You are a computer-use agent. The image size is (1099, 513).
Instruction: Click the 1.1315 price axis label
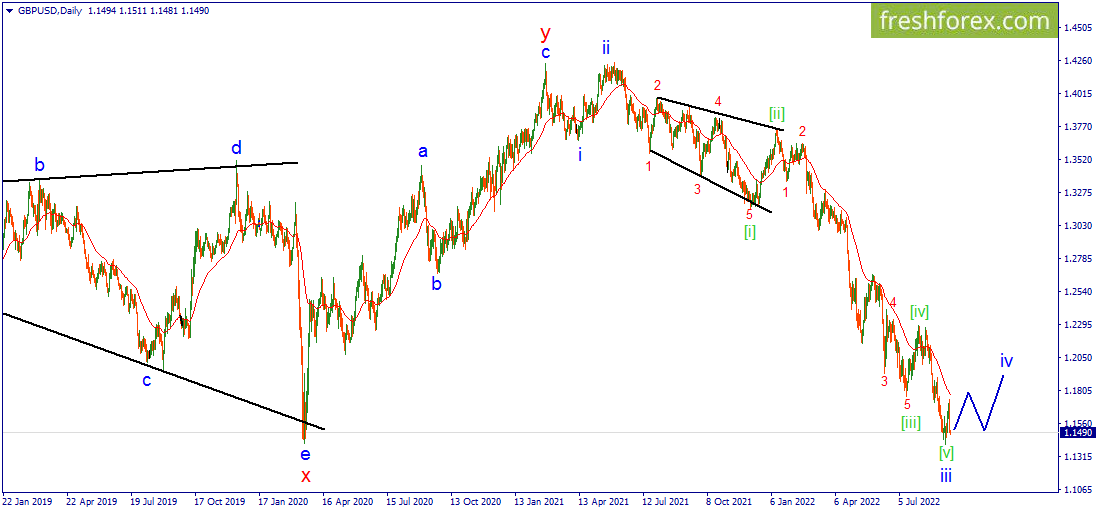(1078, 456)
